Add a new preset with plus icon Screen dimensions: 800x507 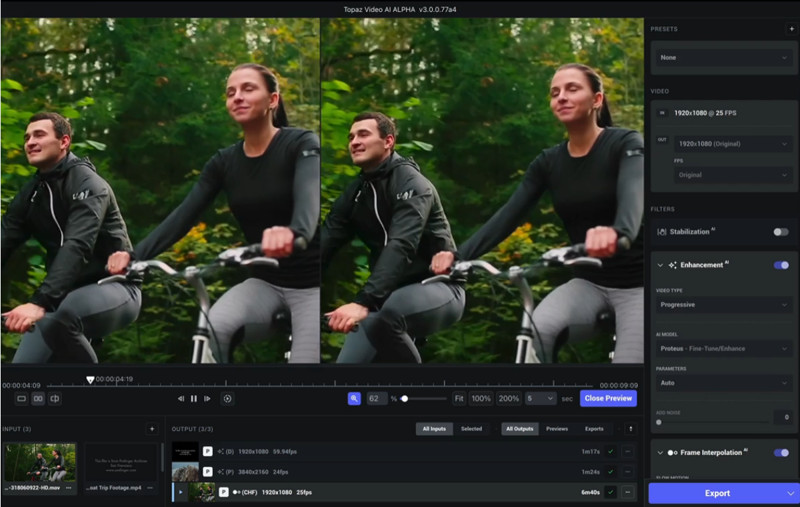[x=792, y=29]
